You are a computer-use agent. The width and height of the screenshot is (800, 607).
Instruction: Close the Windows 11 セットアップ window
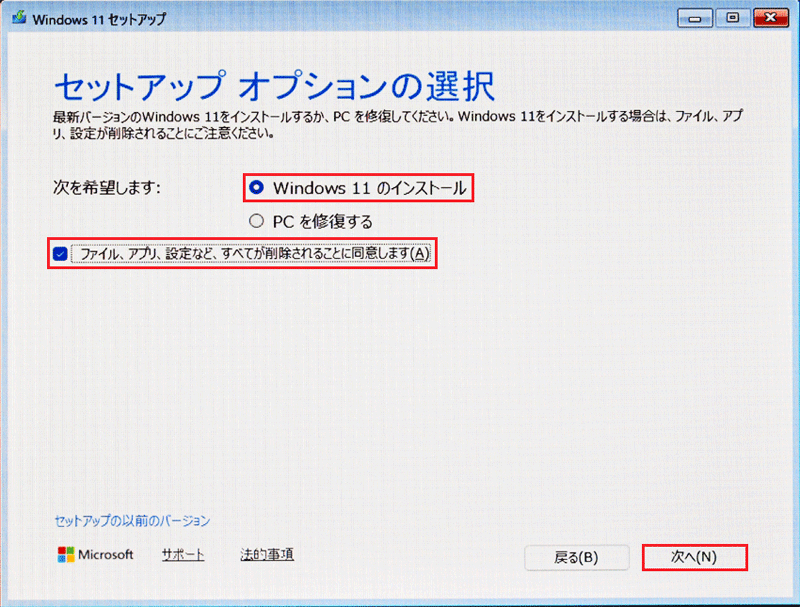(770, 18)
